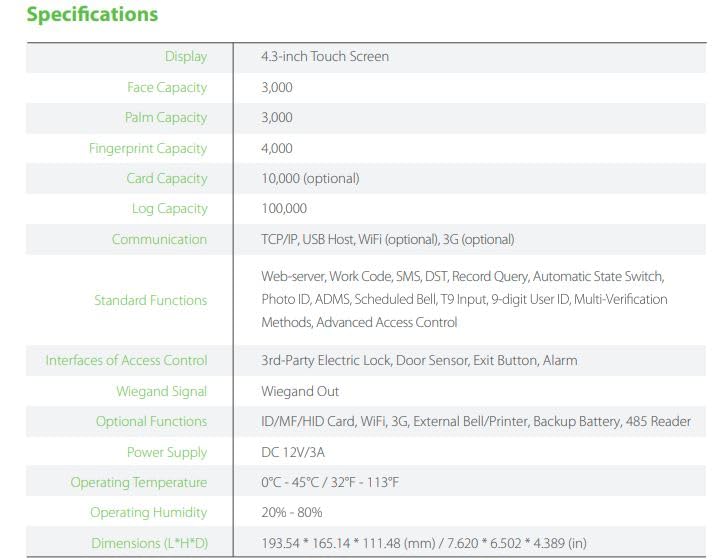726x560 pixels.
Task: Click the Specifications heading
Action: [x=92, y=14]
